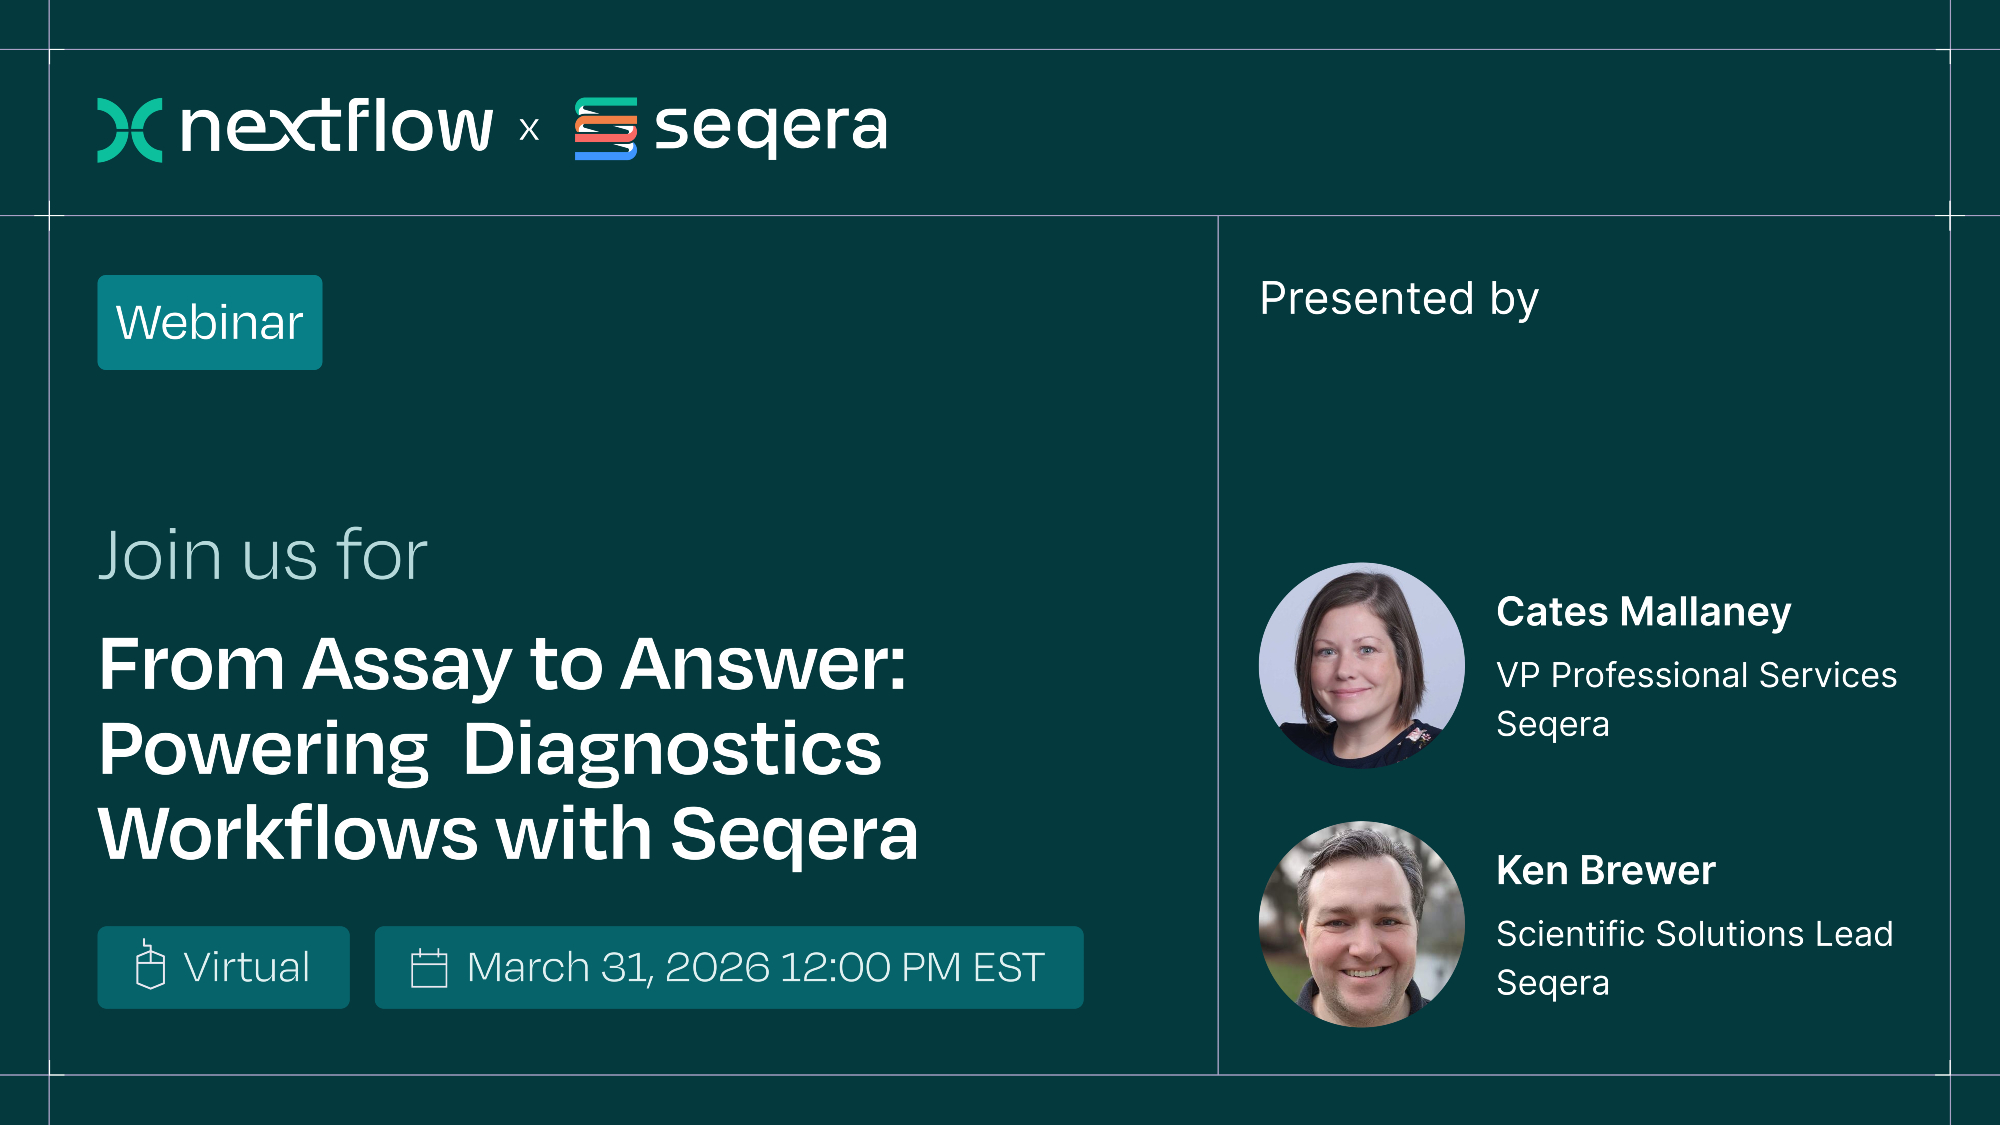Click the green Nextflow logo symbol
The height and width of the screenshot is (1125, 2000).
click(129, 130)
